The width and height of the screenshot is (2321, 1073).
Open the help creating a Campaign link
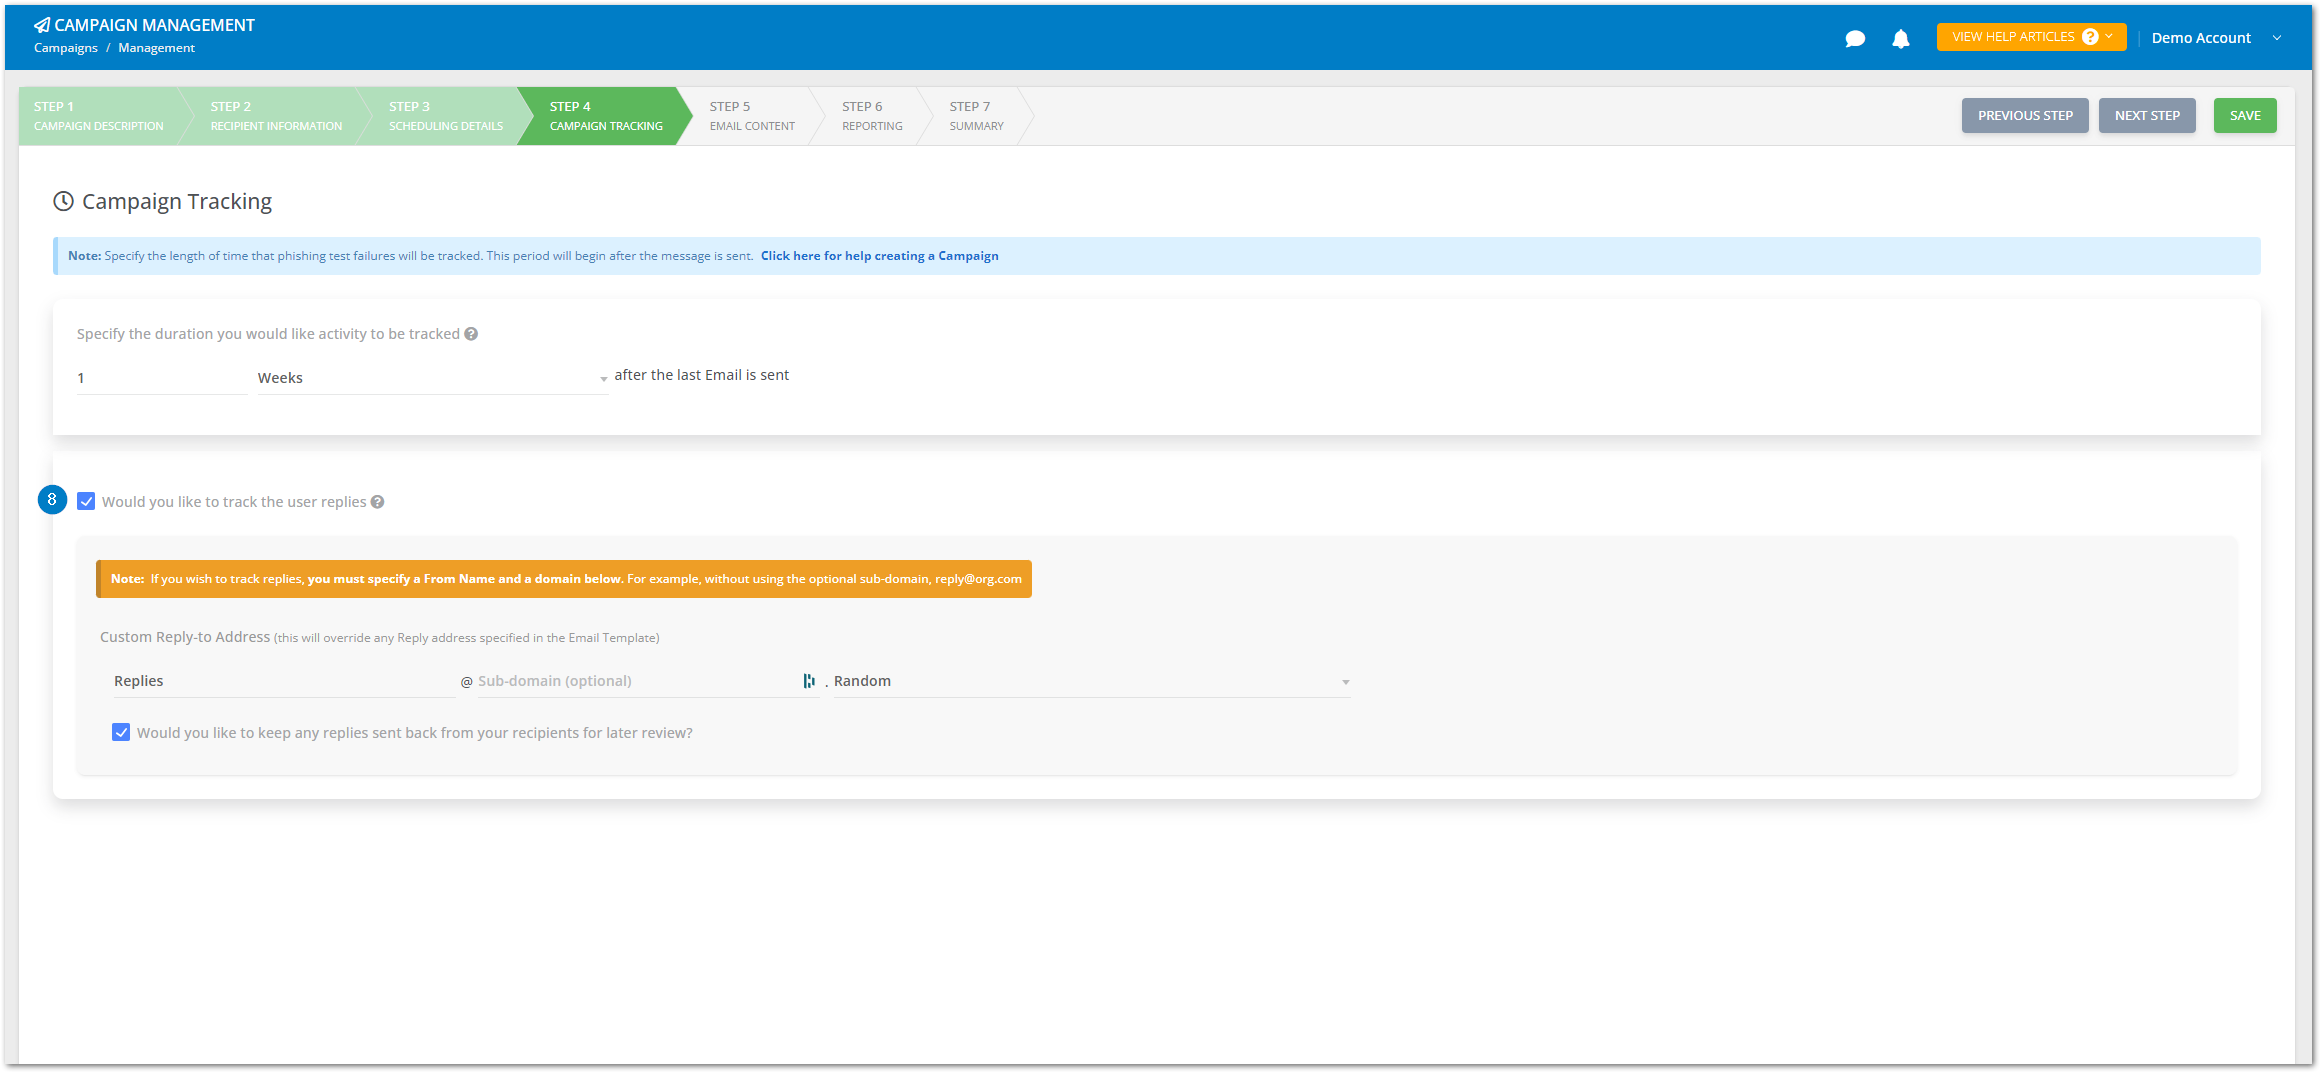tap(879, 256)
